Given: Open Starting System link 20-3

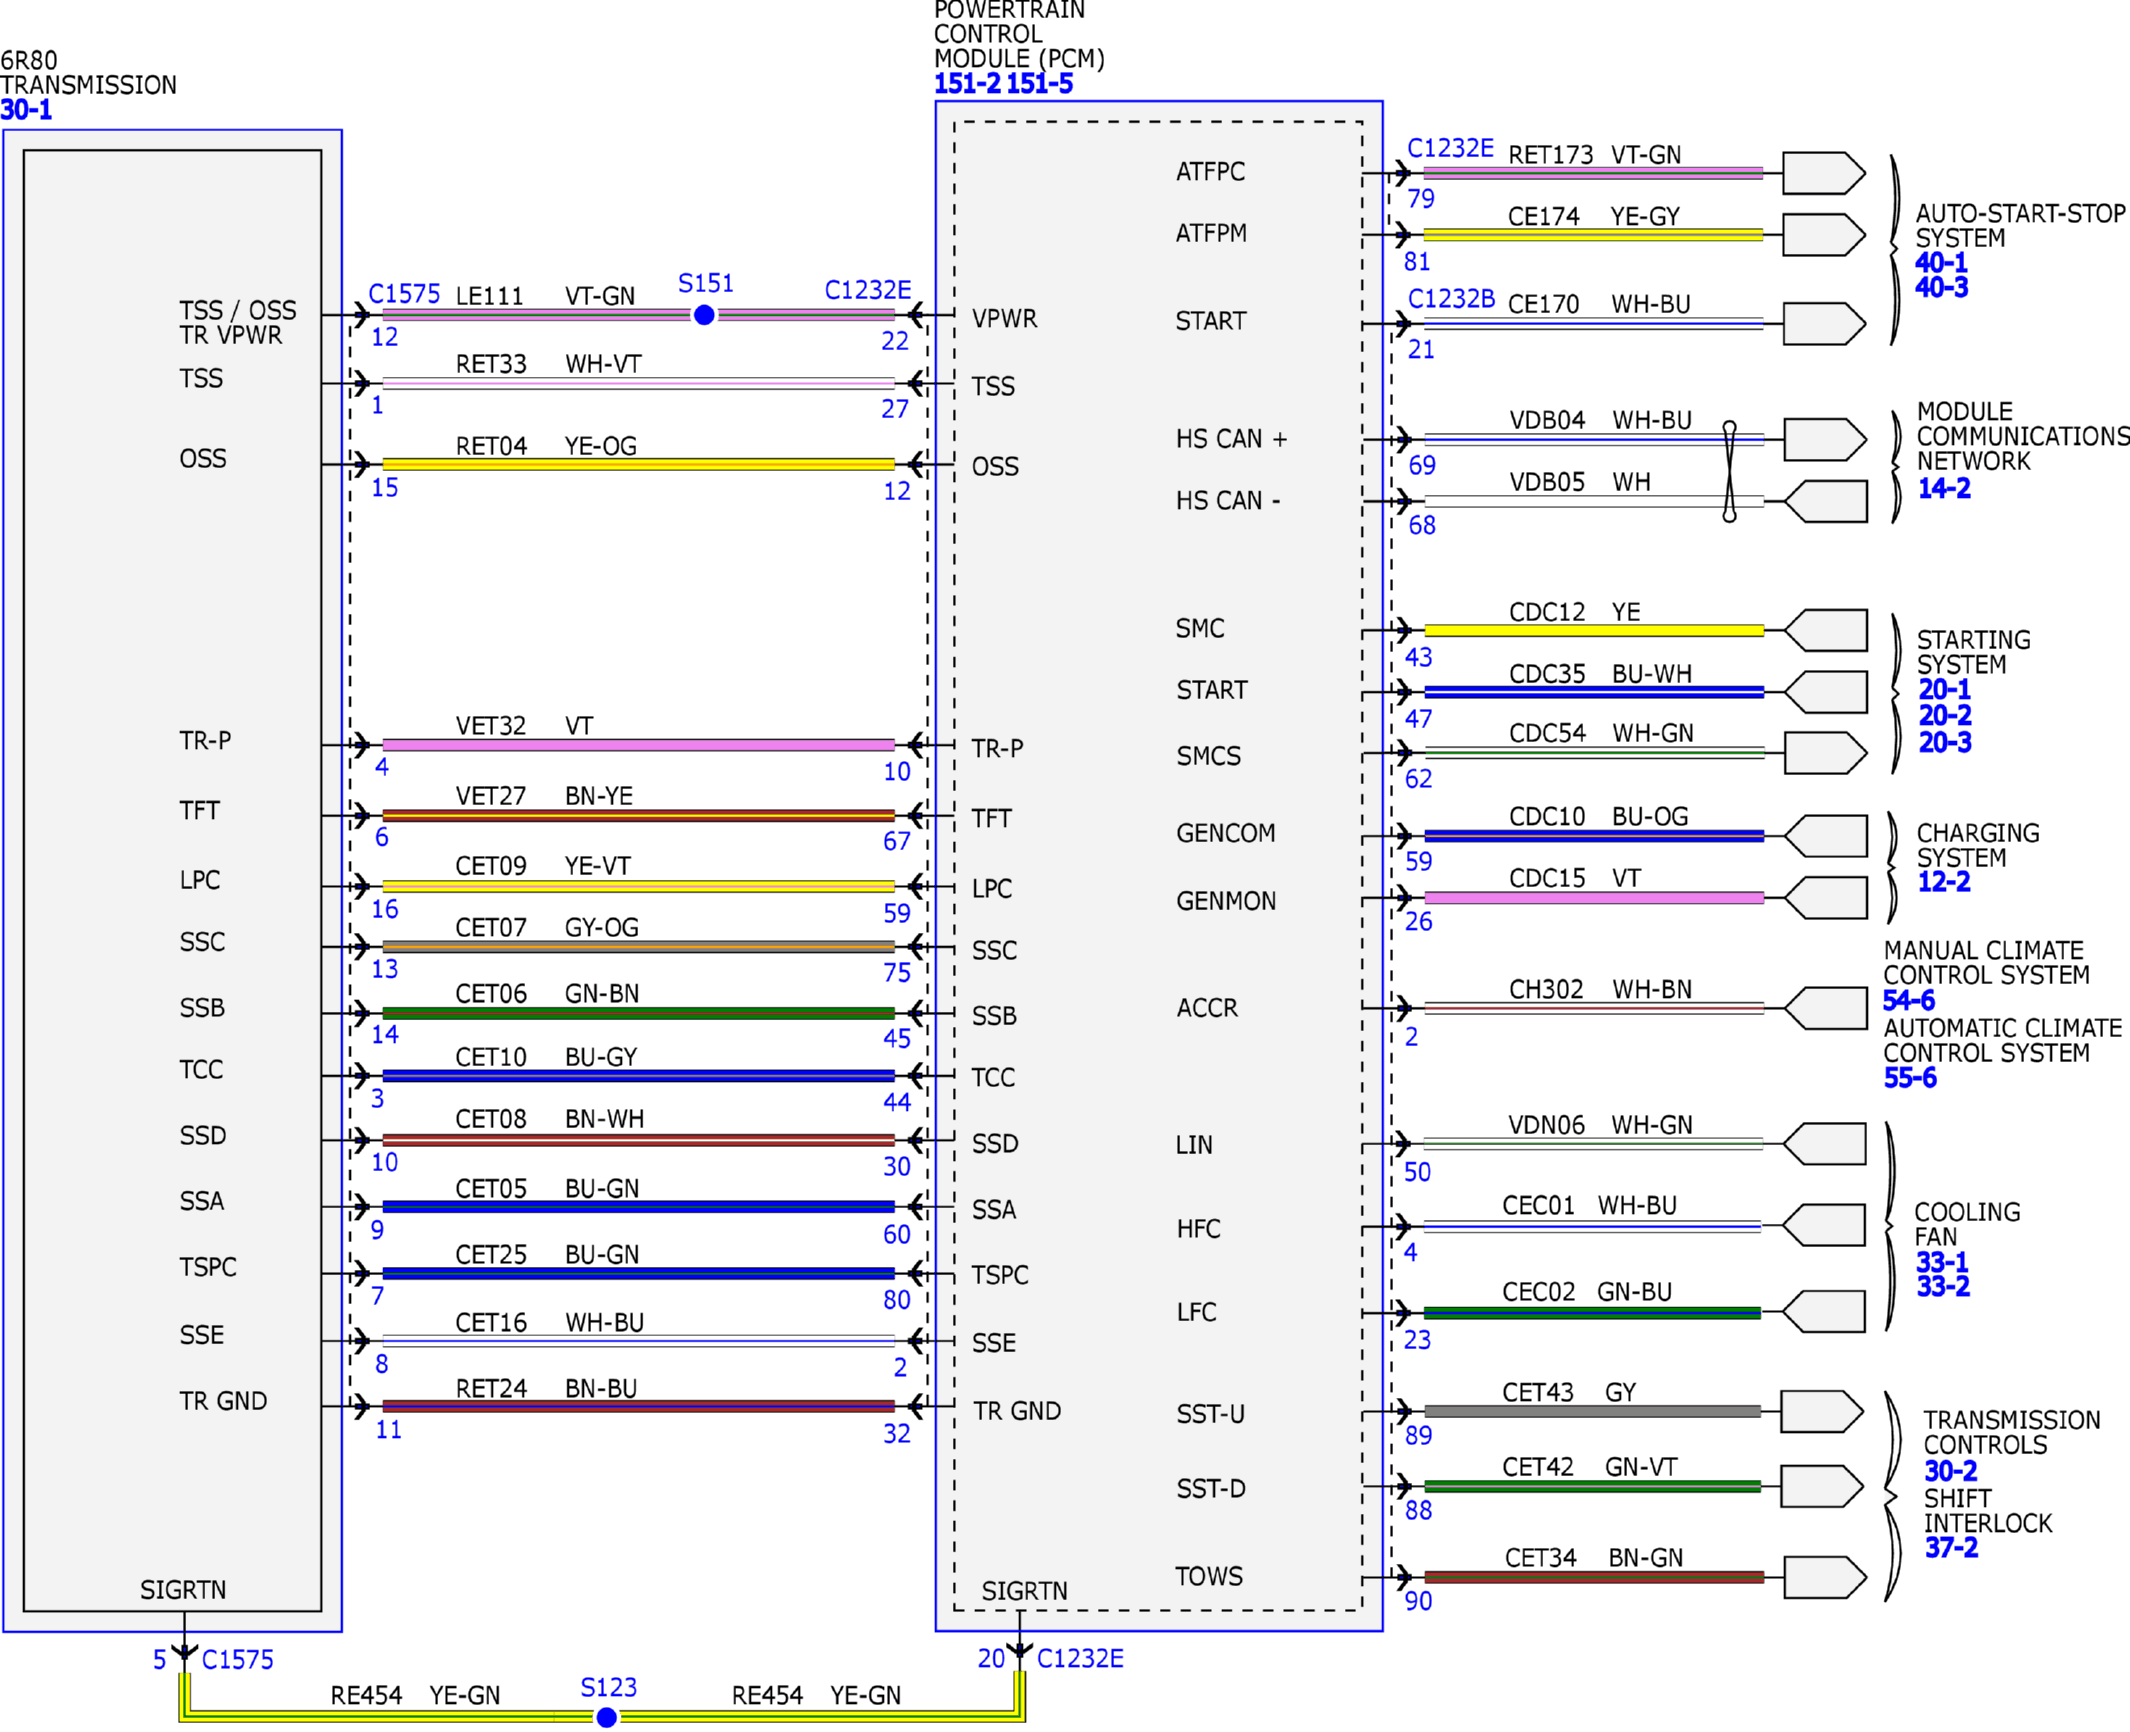Looking at the screenshot, I should click(1944, 742).
